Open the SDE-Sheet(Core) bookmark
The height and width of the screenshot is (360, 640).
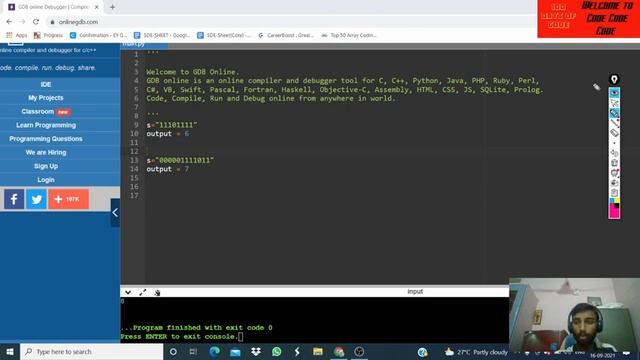(x=224, y=36)
